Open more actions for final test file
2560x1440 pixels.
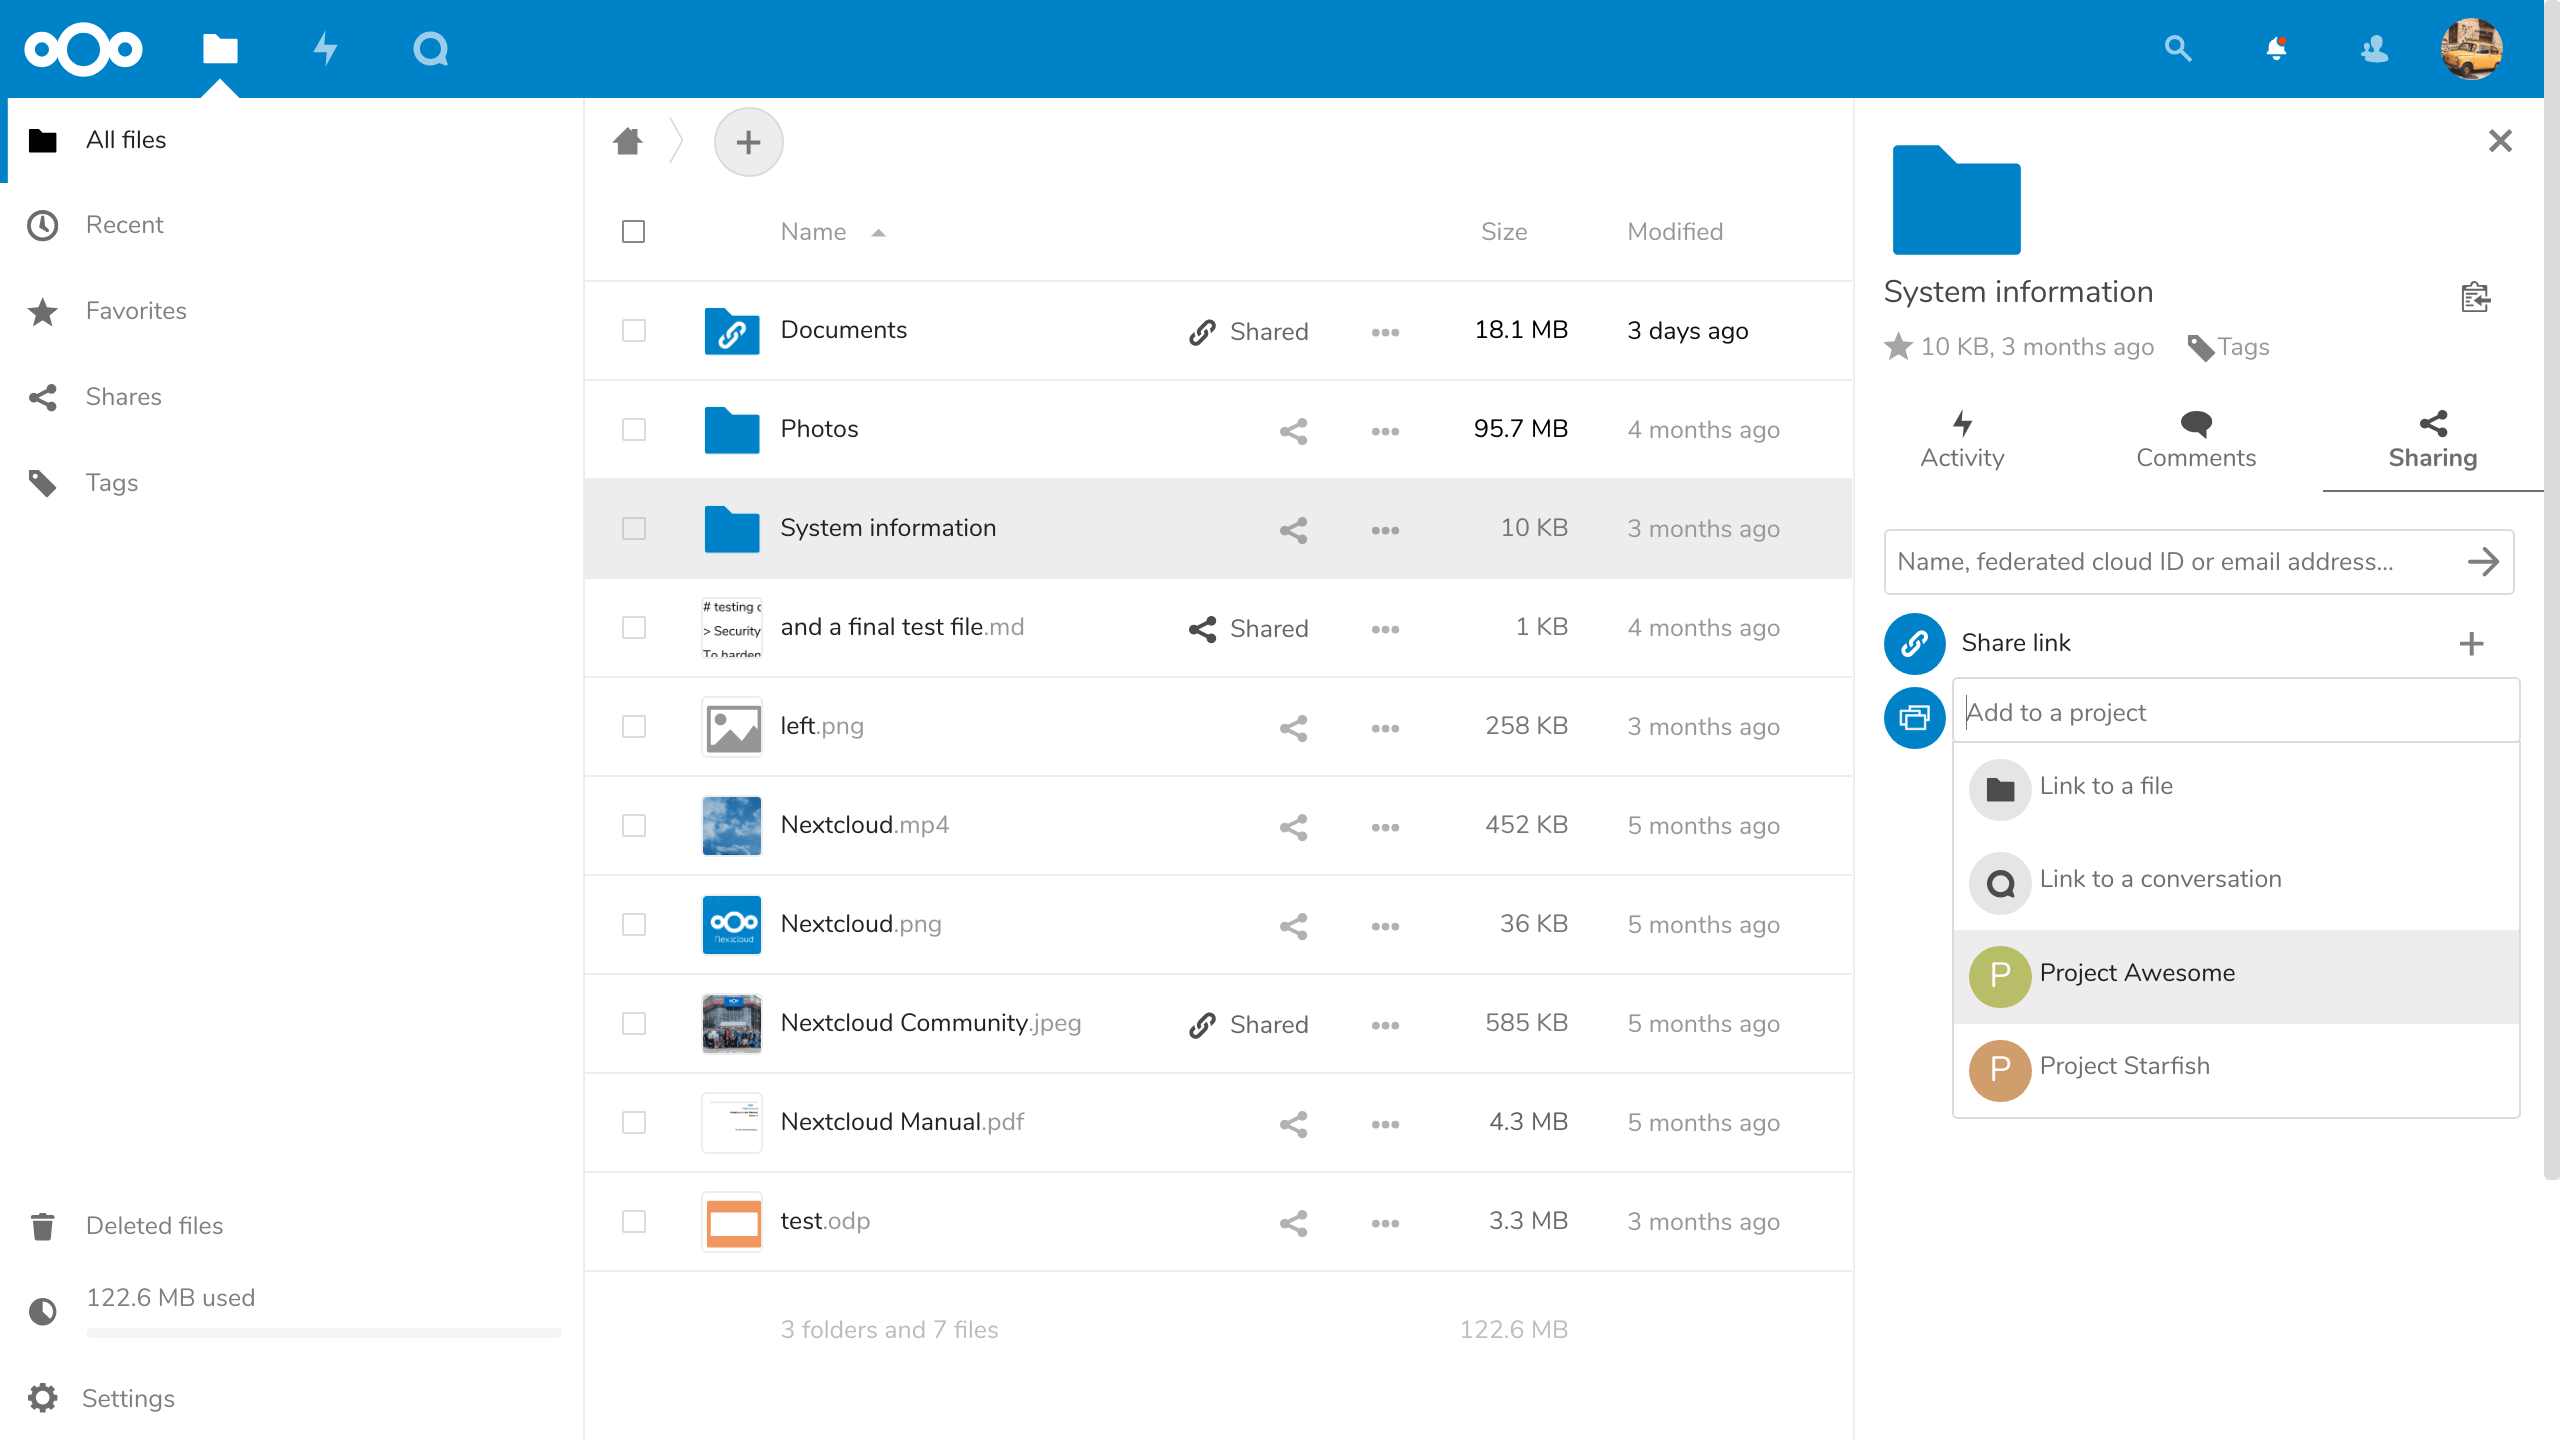1385,629
